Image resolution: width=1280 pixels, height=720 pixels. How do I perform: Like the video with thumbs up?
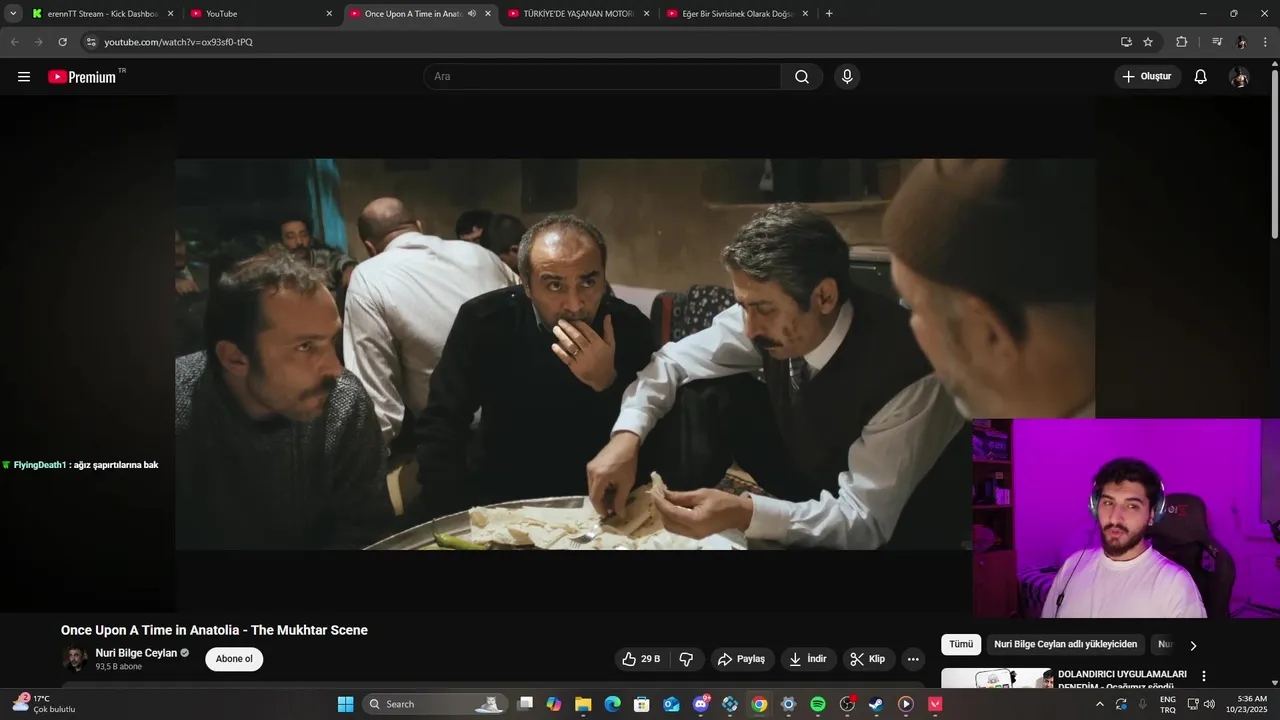click(641, 659)
